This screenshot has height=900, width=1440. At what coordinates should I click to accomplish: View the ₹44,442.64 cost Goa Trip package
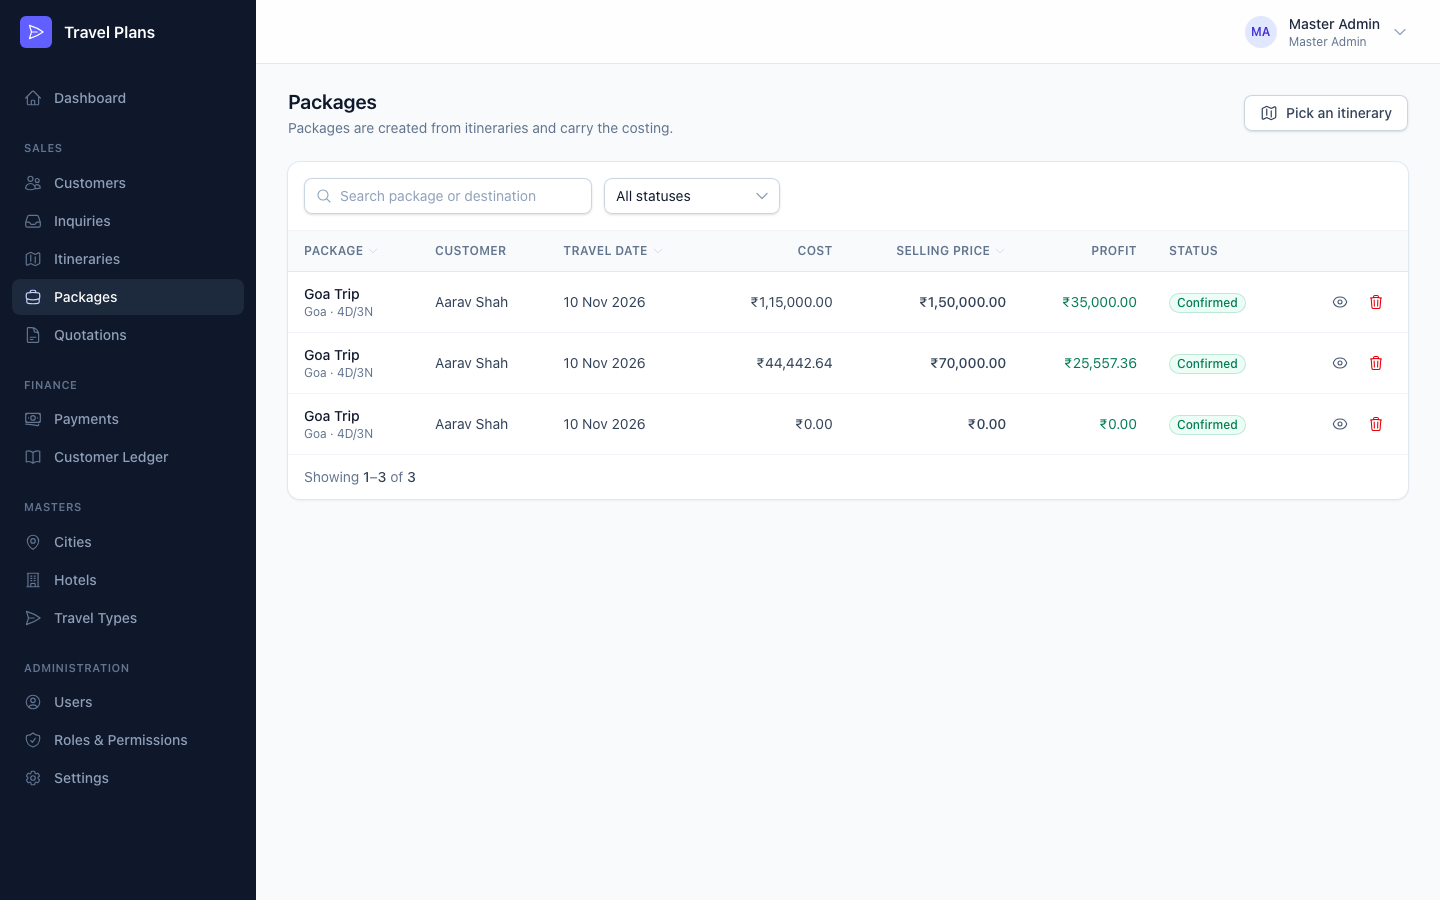click(x=1340, y=363)
